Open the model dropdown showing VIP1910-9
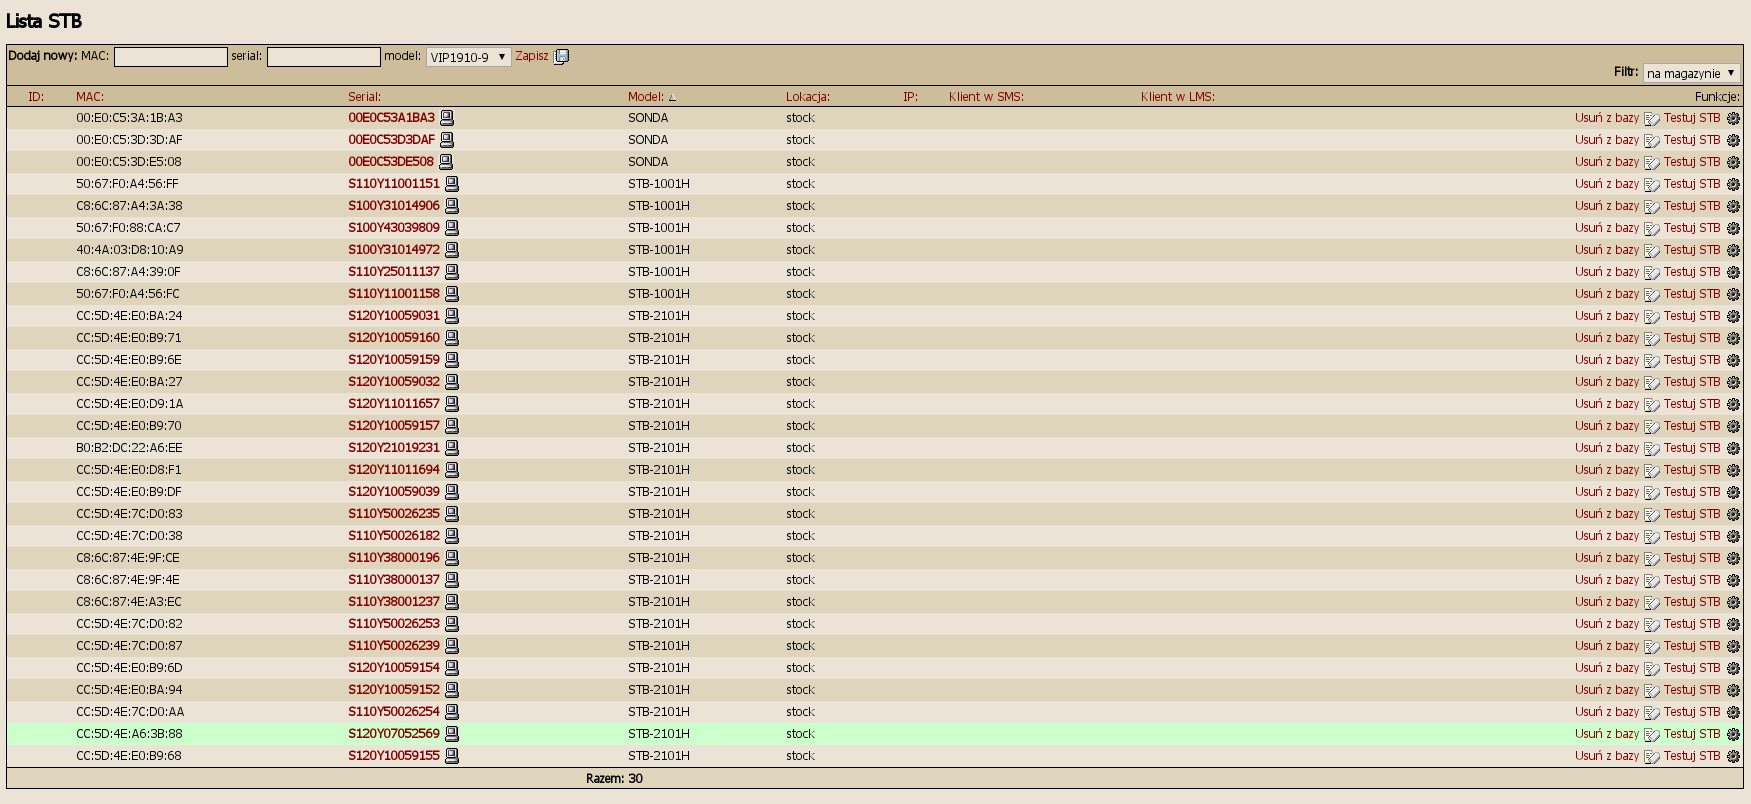 pos(468,57)
